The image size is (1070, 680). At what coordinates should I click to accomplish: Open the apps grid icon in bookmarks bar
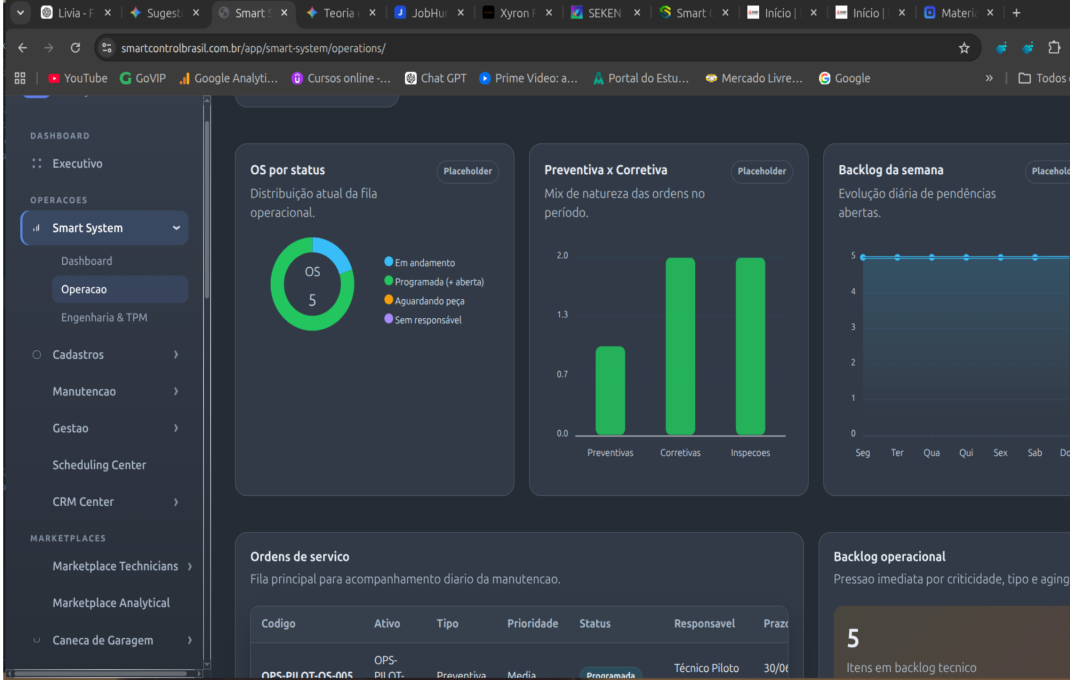coord(20,78)
